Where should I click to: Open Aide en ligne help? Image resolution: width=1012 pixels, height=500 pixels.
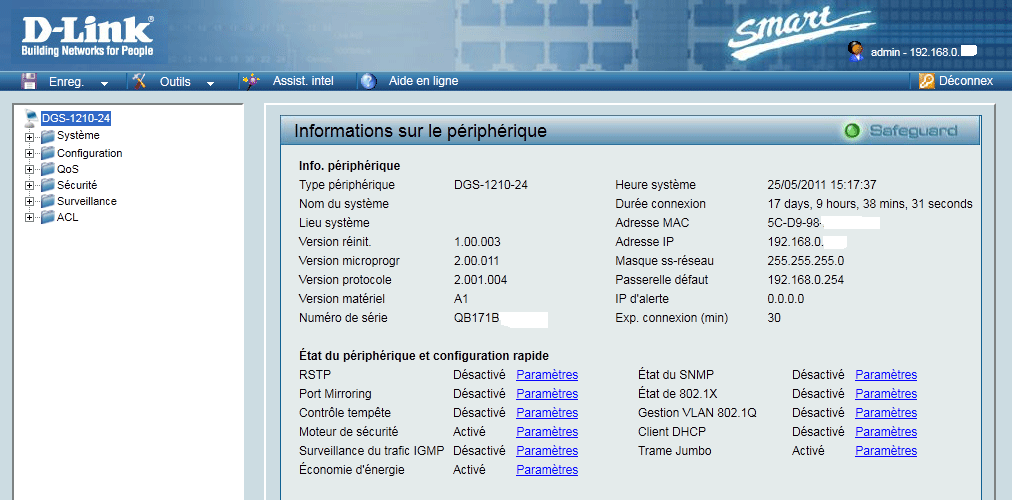coord(423,81)
